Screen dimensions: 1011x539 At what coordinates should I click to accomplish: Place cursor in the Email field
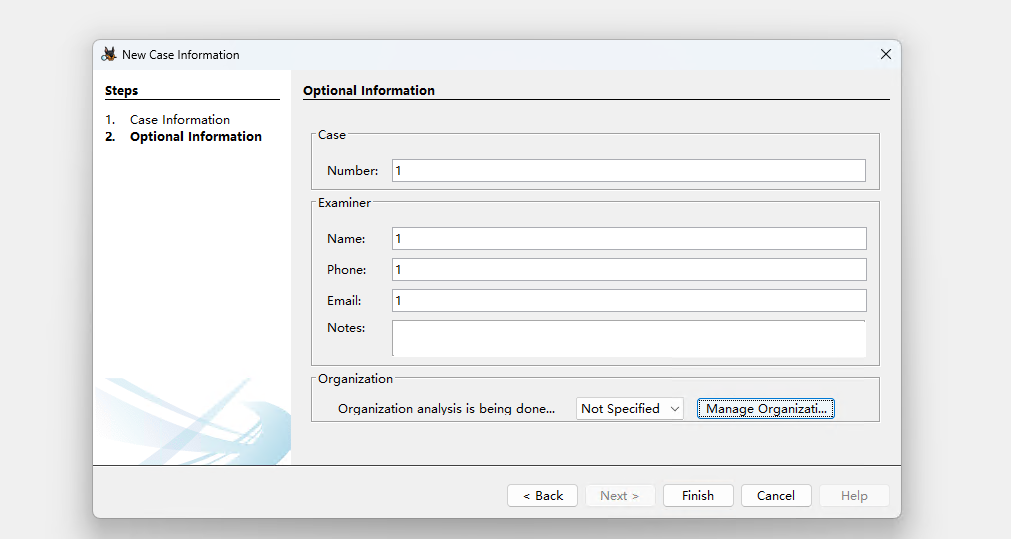(628, 301)
